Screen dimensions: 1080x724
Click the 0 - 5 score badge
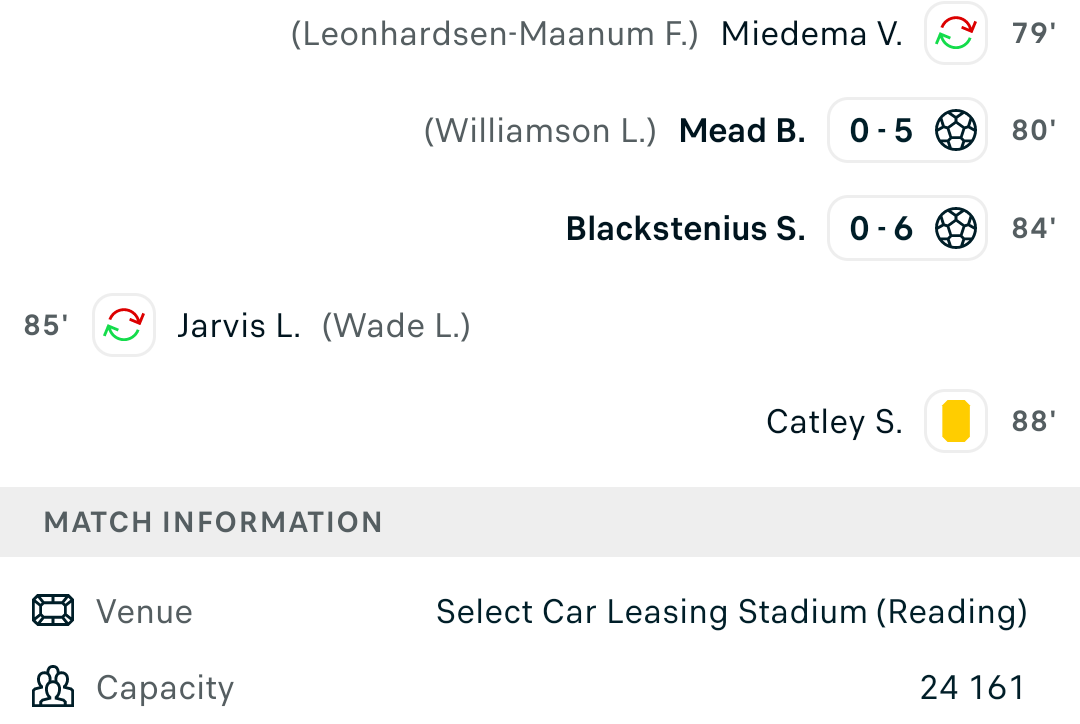pyautogui.click(x=907, y=130)
